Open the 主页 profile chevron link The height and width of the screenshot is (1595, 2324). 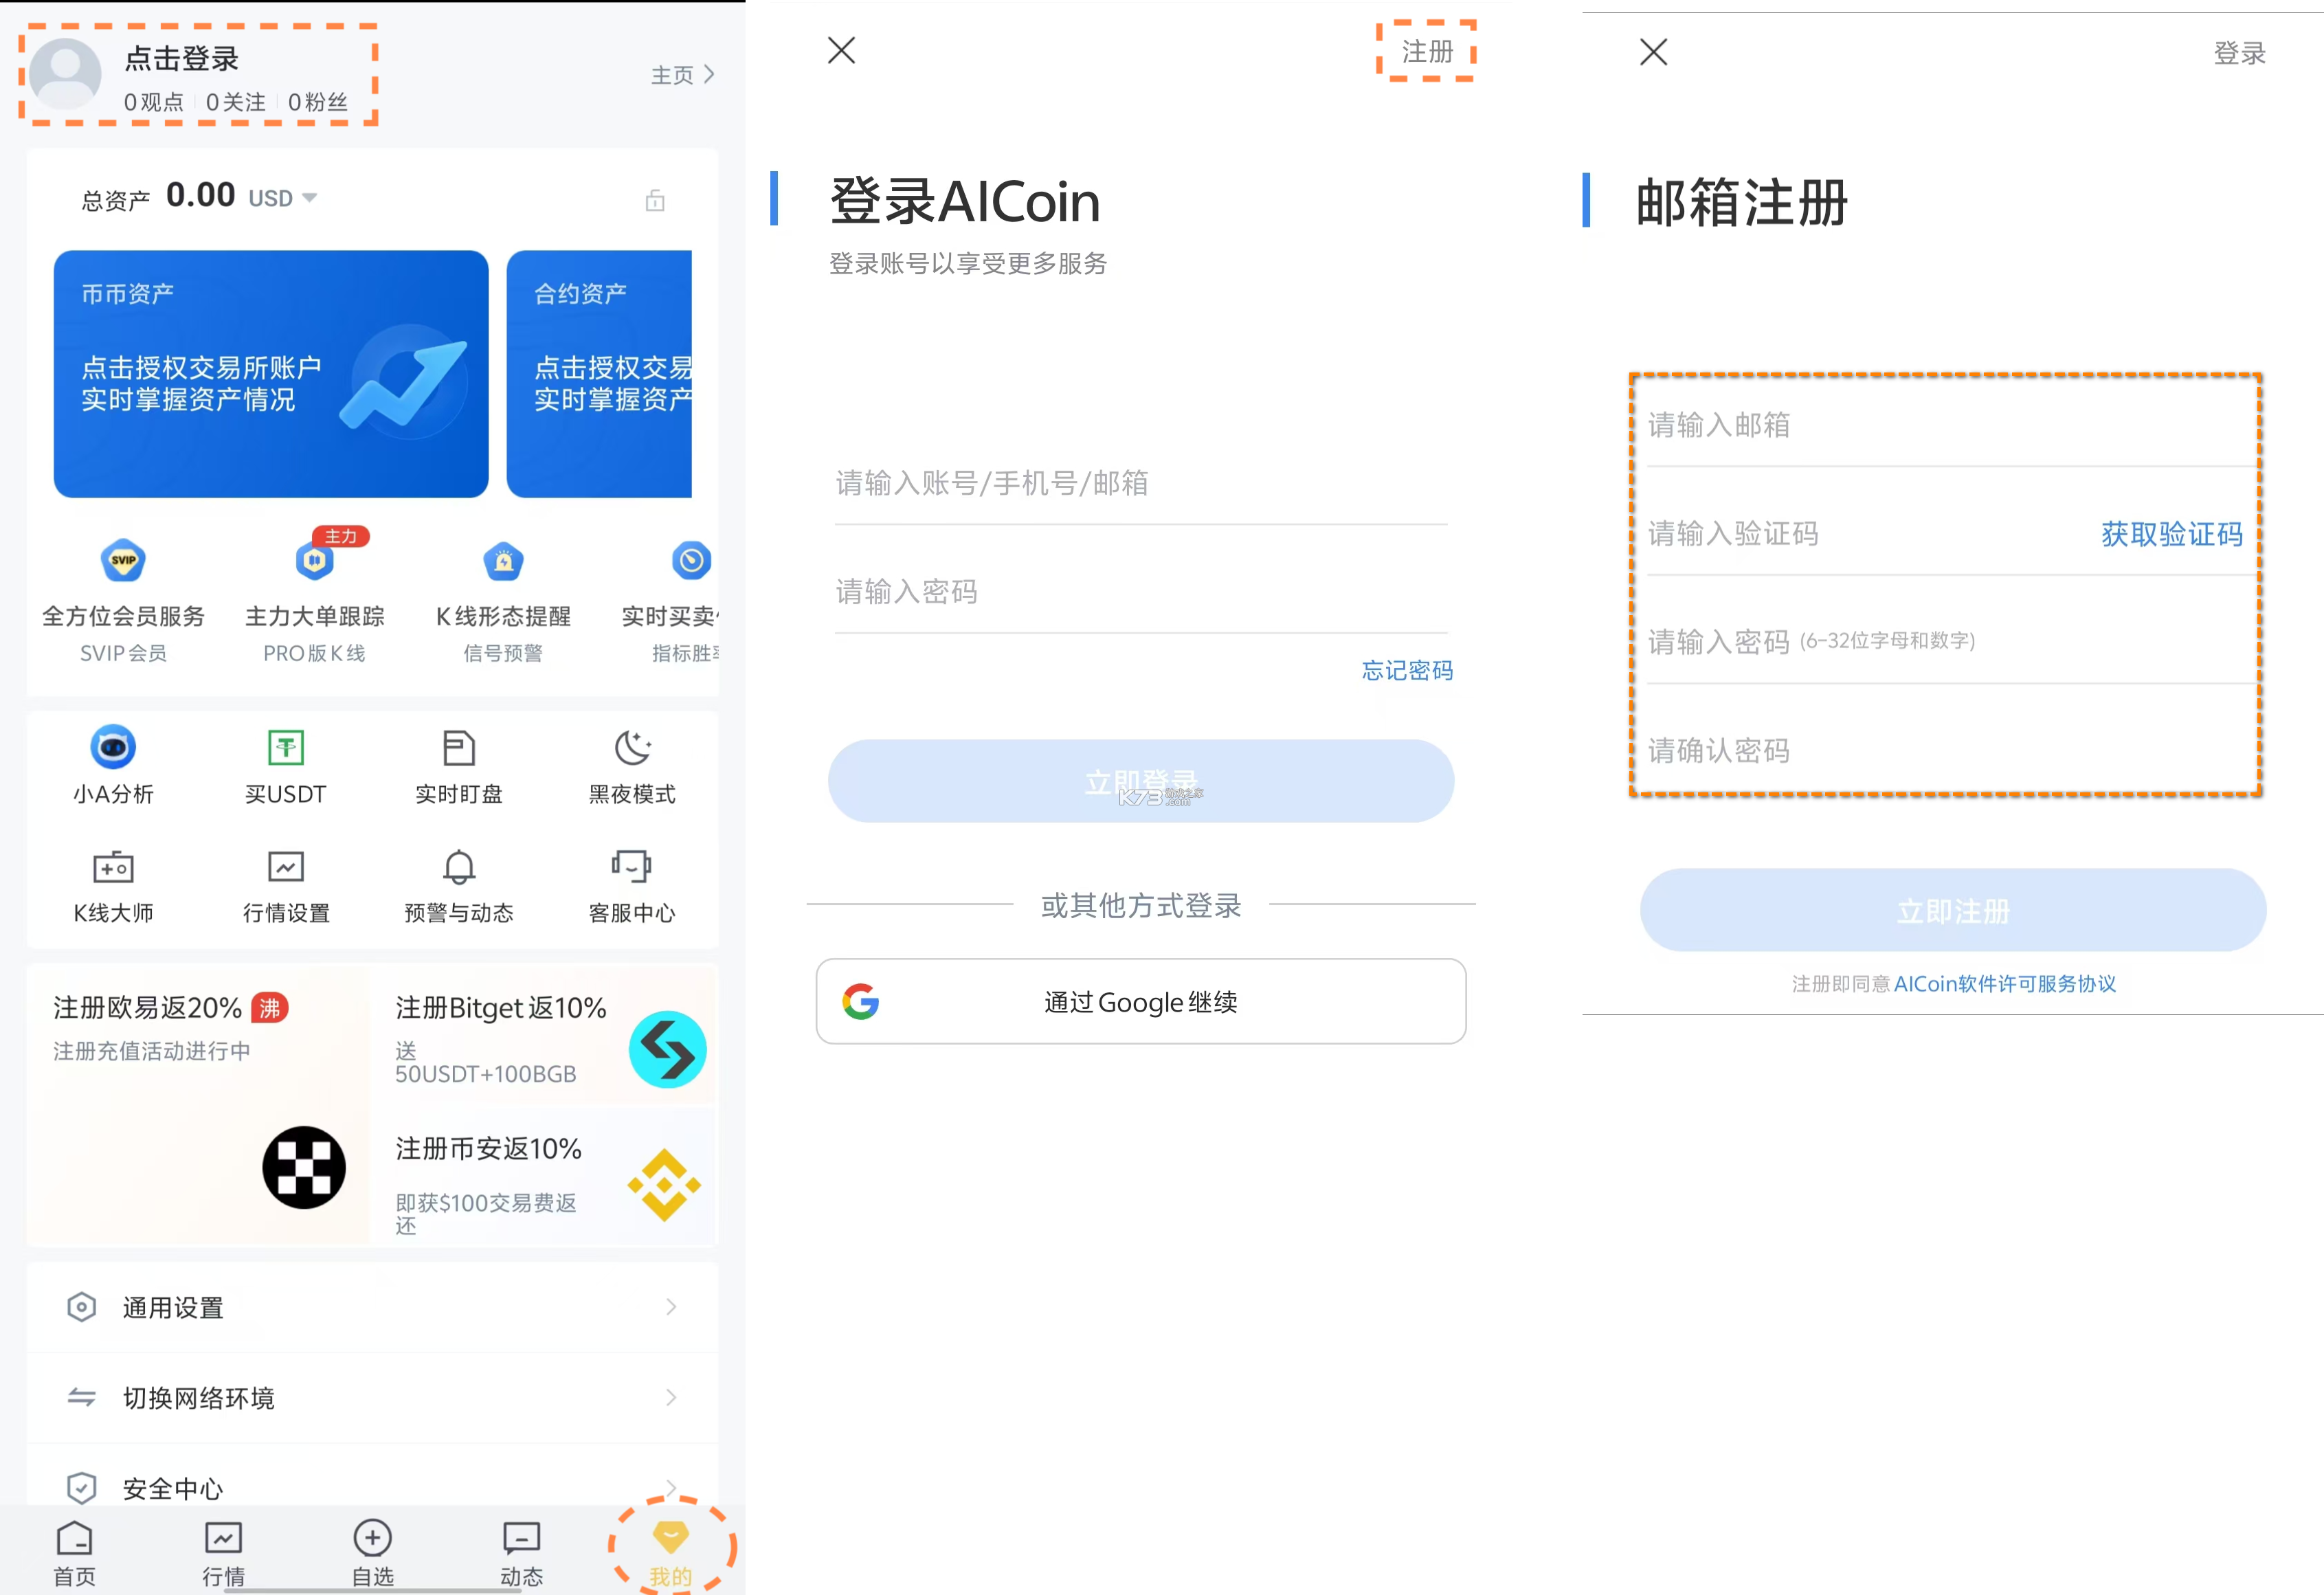click(x=682, y=75)
